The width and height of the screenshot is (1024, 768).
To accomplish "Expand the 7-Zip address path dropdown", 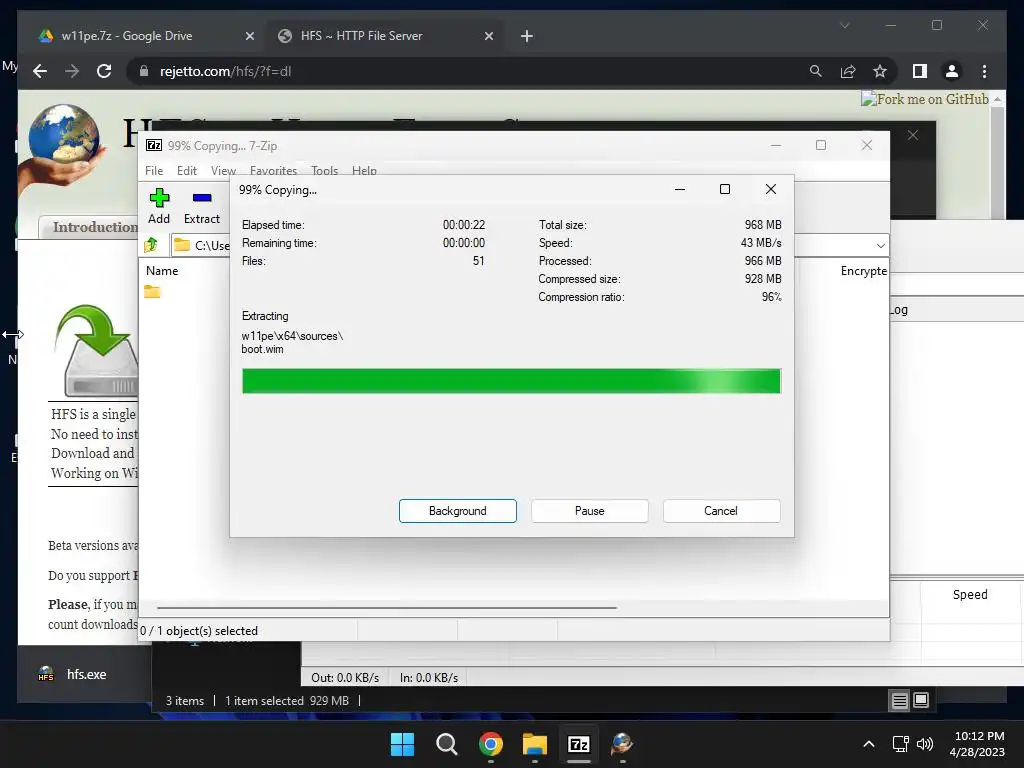I will click(880, 246).
